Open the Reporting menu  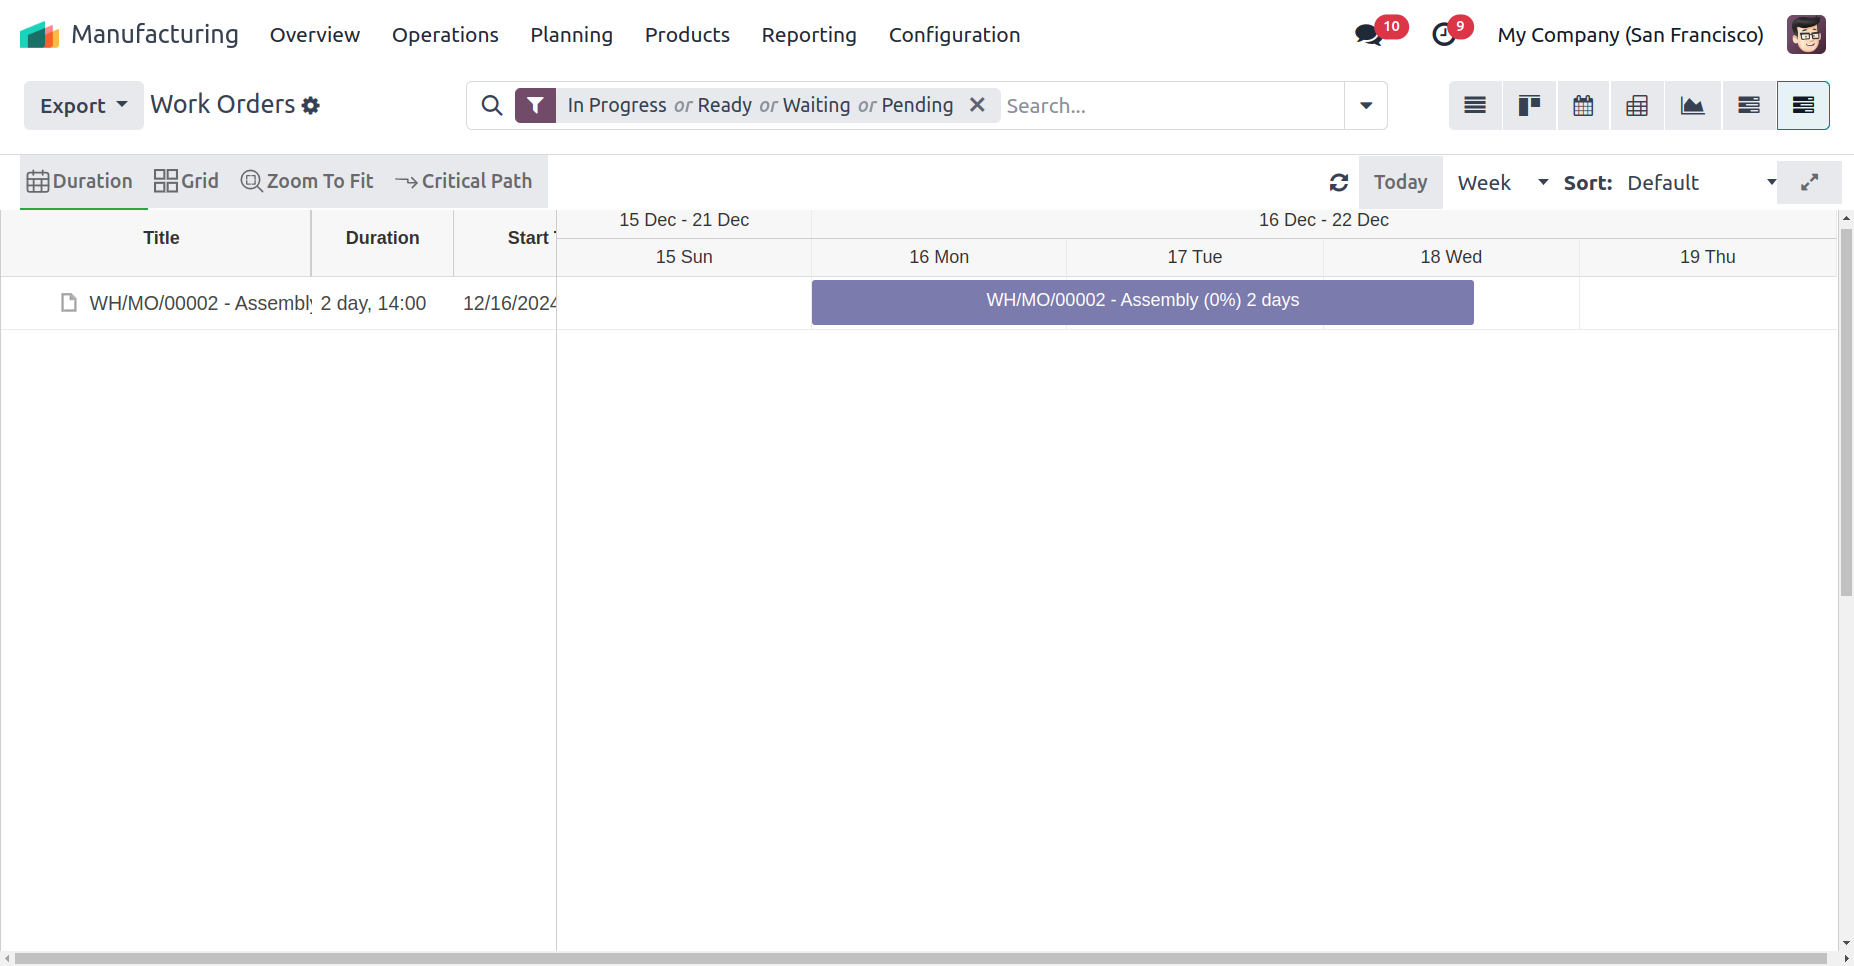[x=809, y=35]
